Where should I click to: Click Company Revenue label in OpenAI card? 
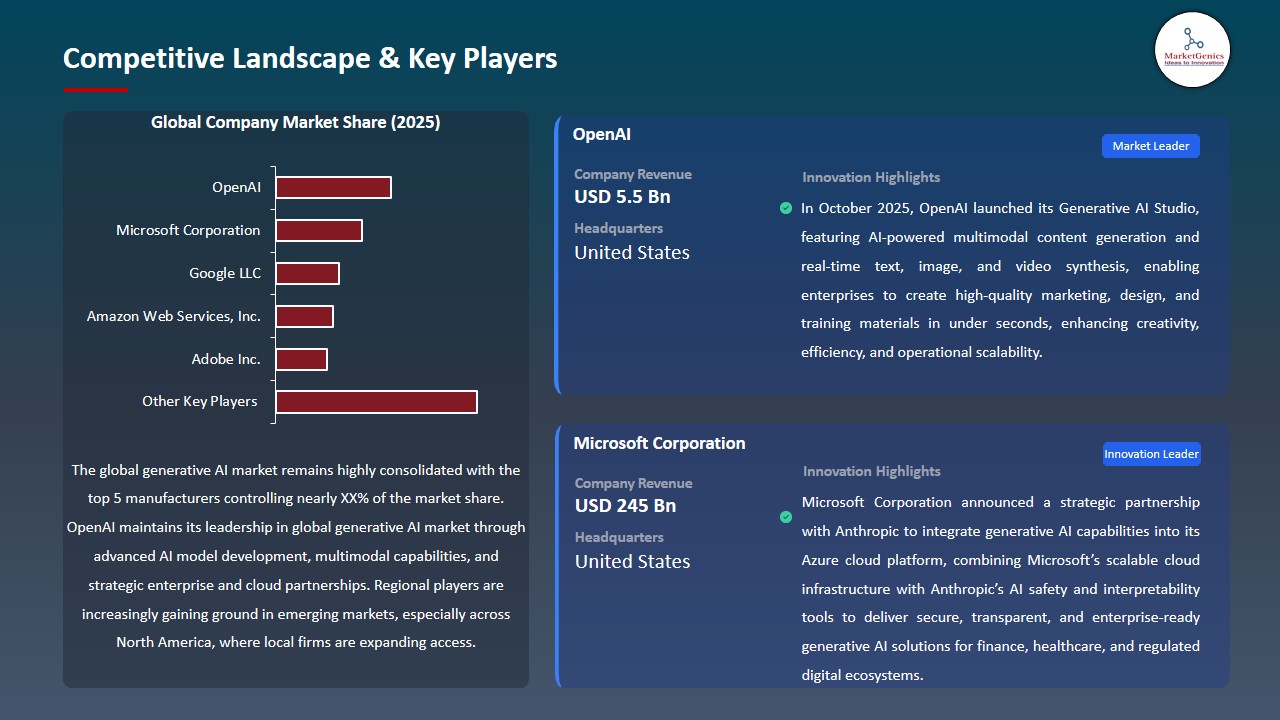tap(633, 174)
